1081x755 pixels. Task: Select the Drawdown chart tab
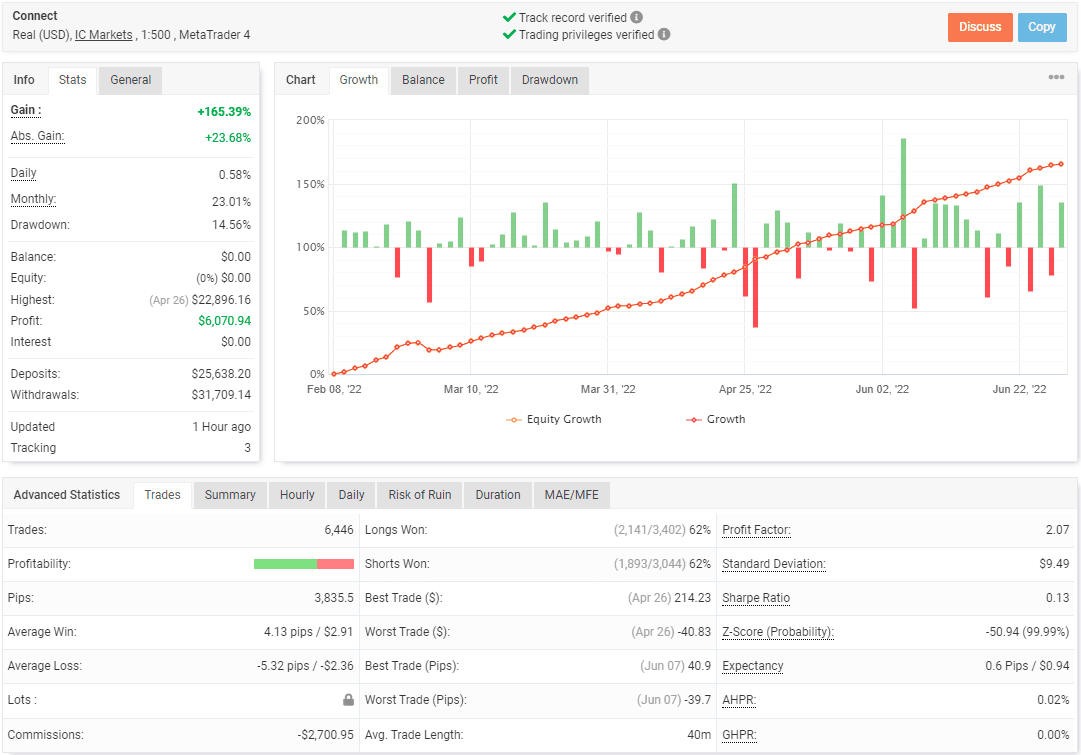click(549, 80)
